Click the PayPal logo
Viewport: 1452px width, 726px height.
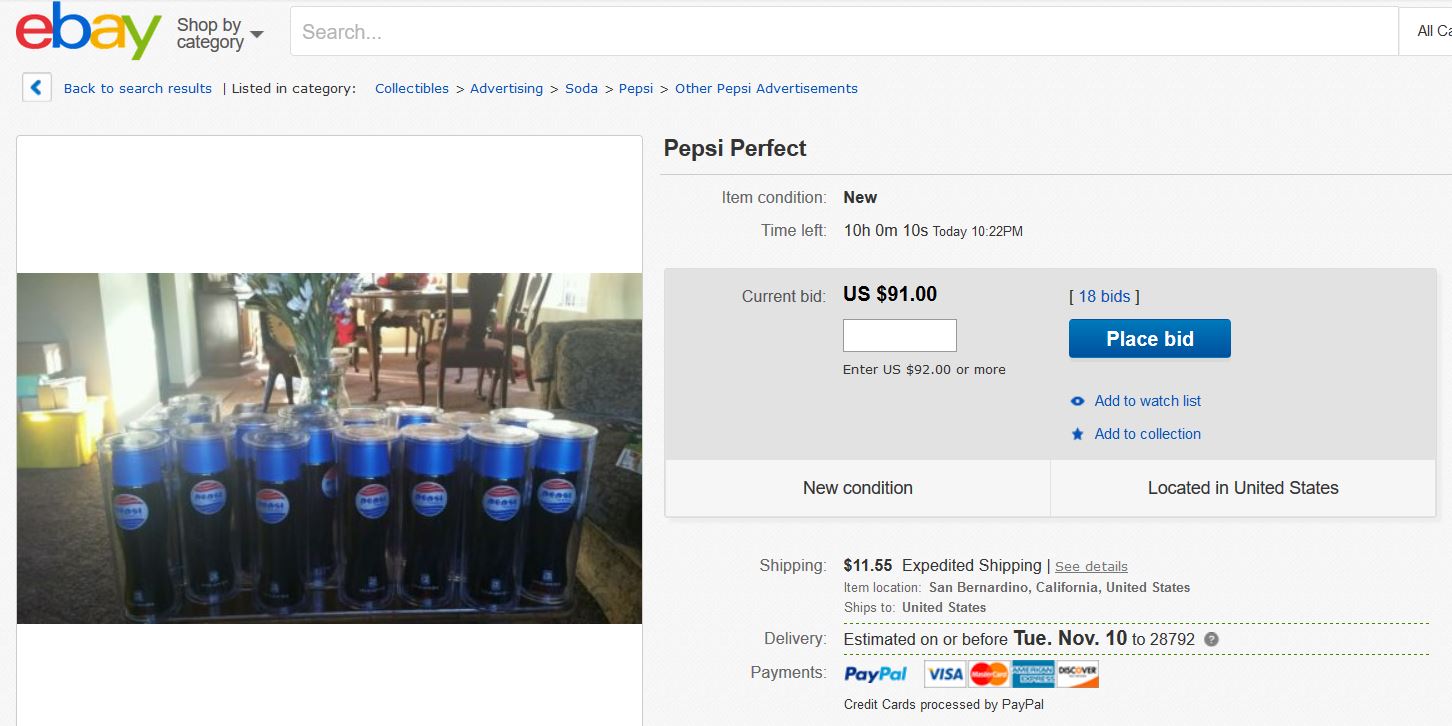(875, 674)
